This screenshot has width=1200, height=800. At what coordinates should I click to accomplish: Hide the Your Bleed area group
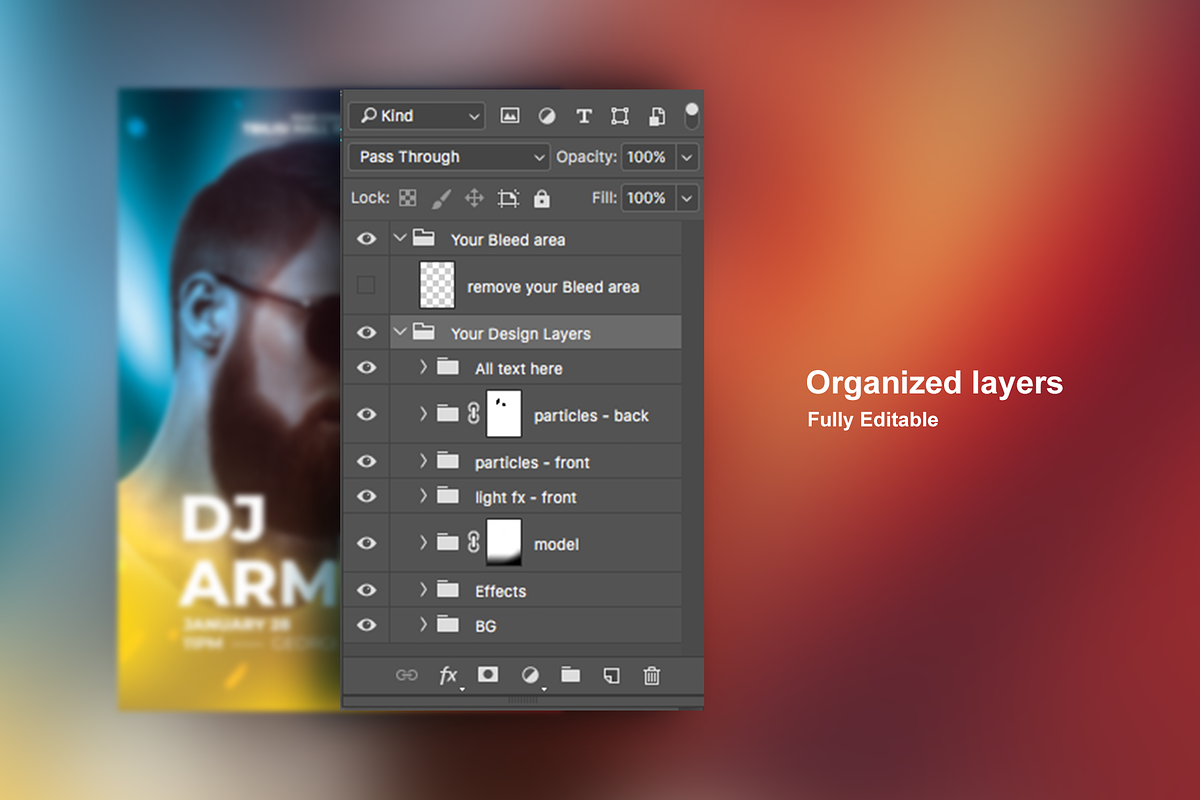coord(366,239)
